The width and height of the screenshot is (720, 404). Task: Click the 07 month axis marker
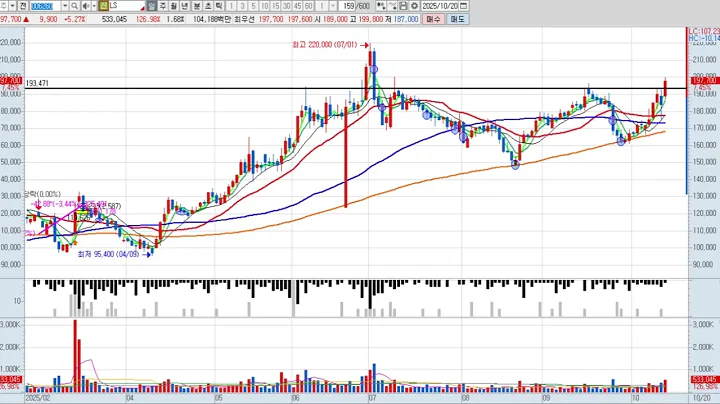[372, 398]
